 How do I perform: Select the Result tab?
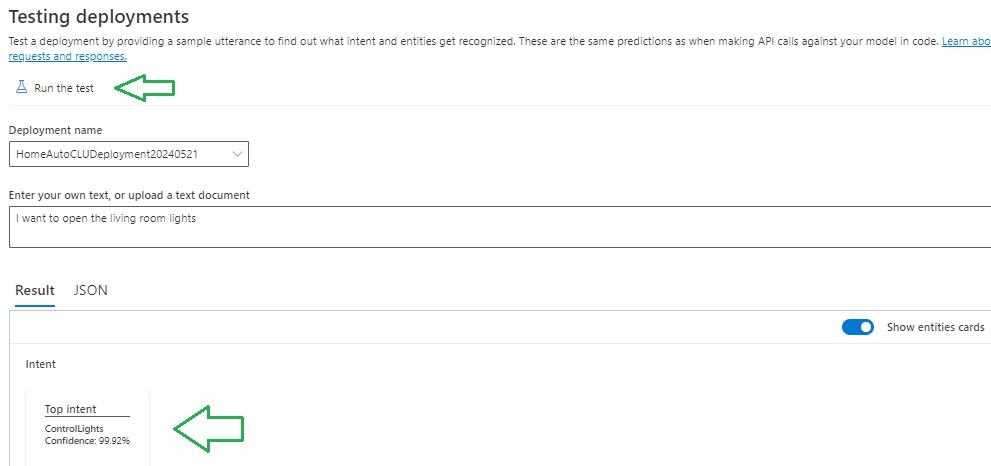point(35,290)
